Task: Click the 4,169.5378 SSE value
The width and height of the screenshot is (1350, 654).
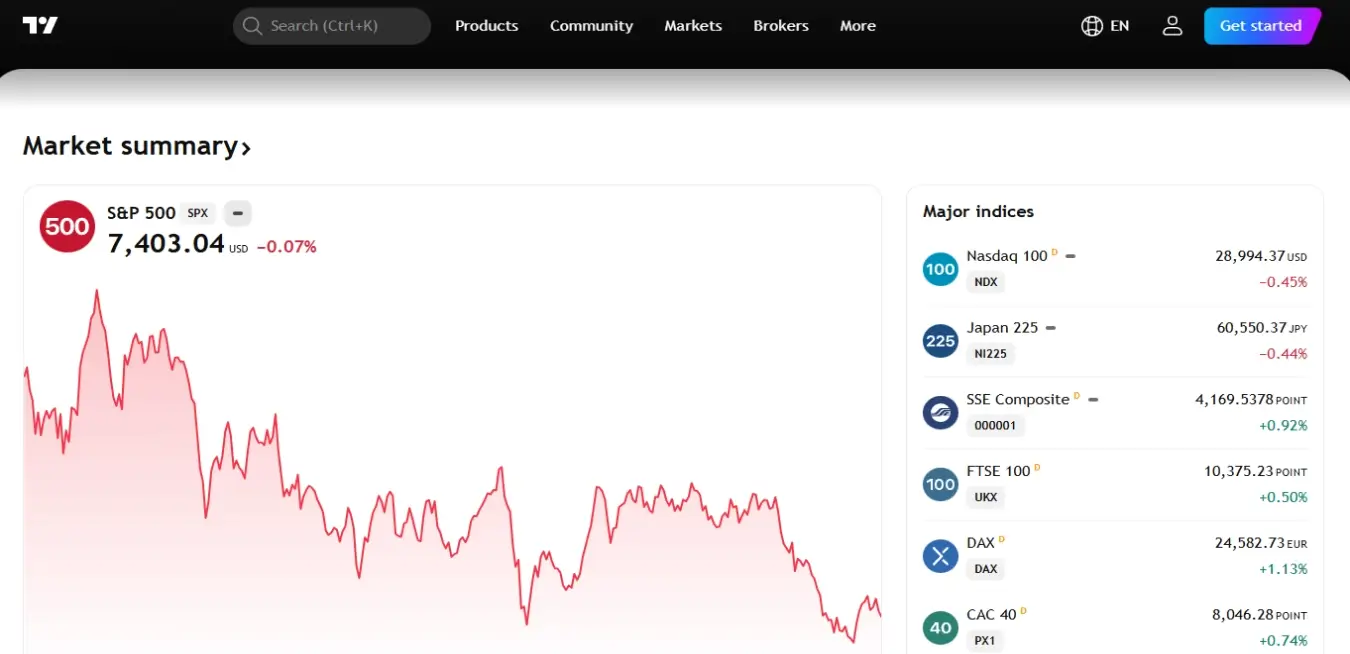Action: 1234,400
